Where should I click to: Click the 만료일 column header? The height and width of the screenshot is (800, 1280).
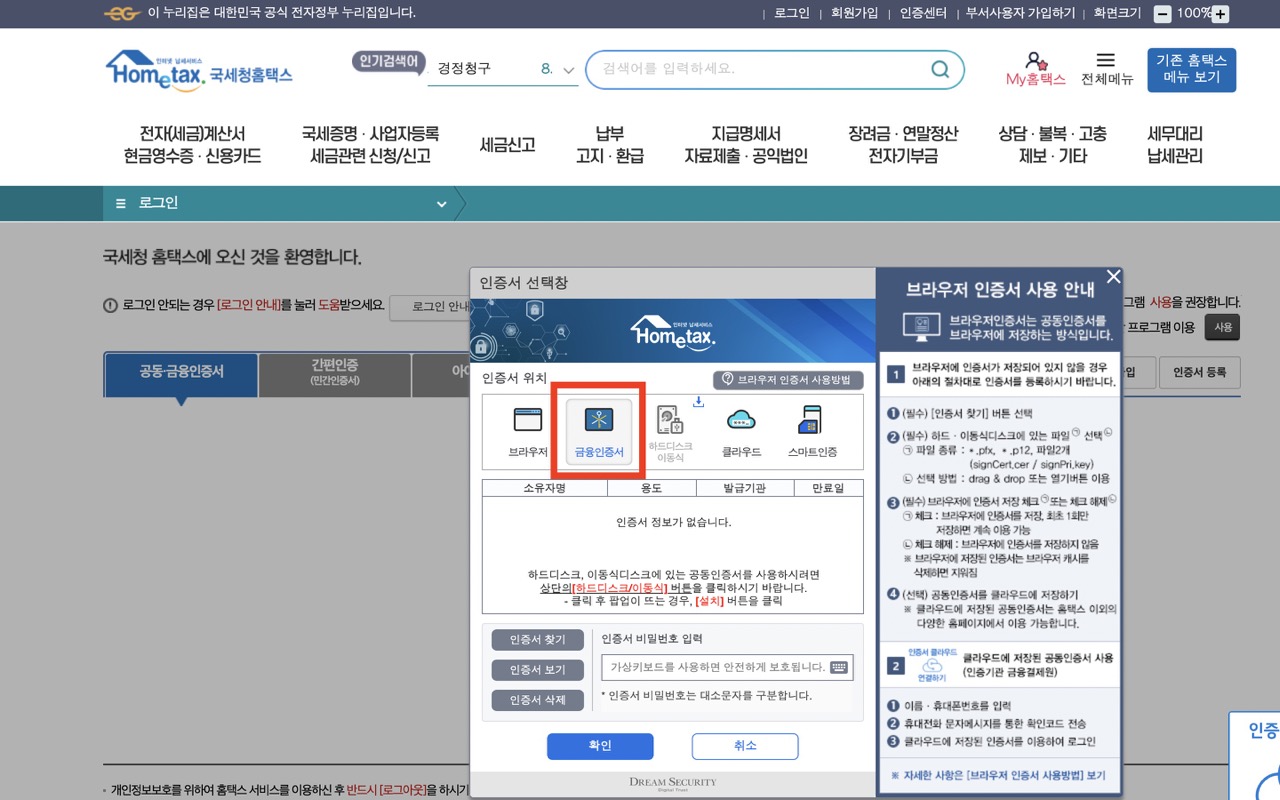click(x=829, y=488)
